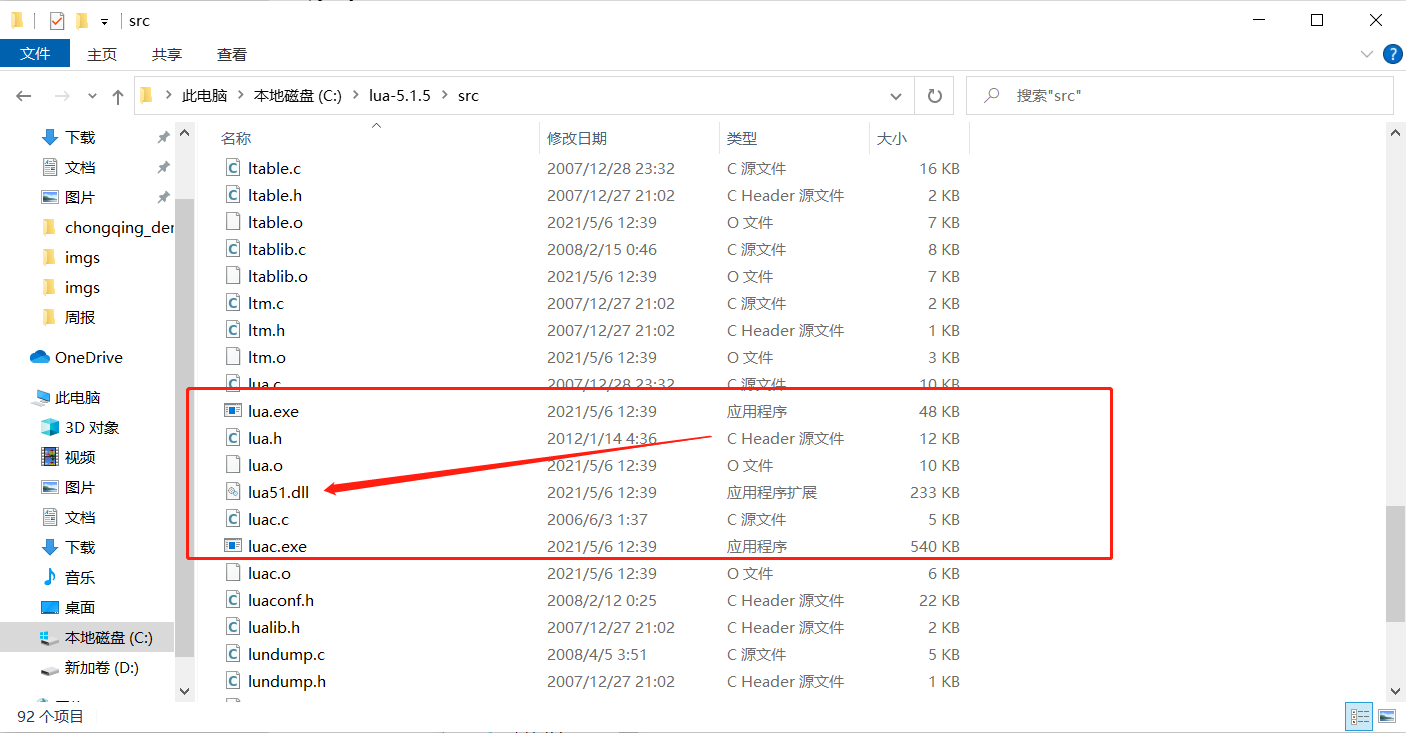Open the address bar history dropdown
Image resolution: width=1406 pixels, height=733 pixels.
click(x=895, y=95)
